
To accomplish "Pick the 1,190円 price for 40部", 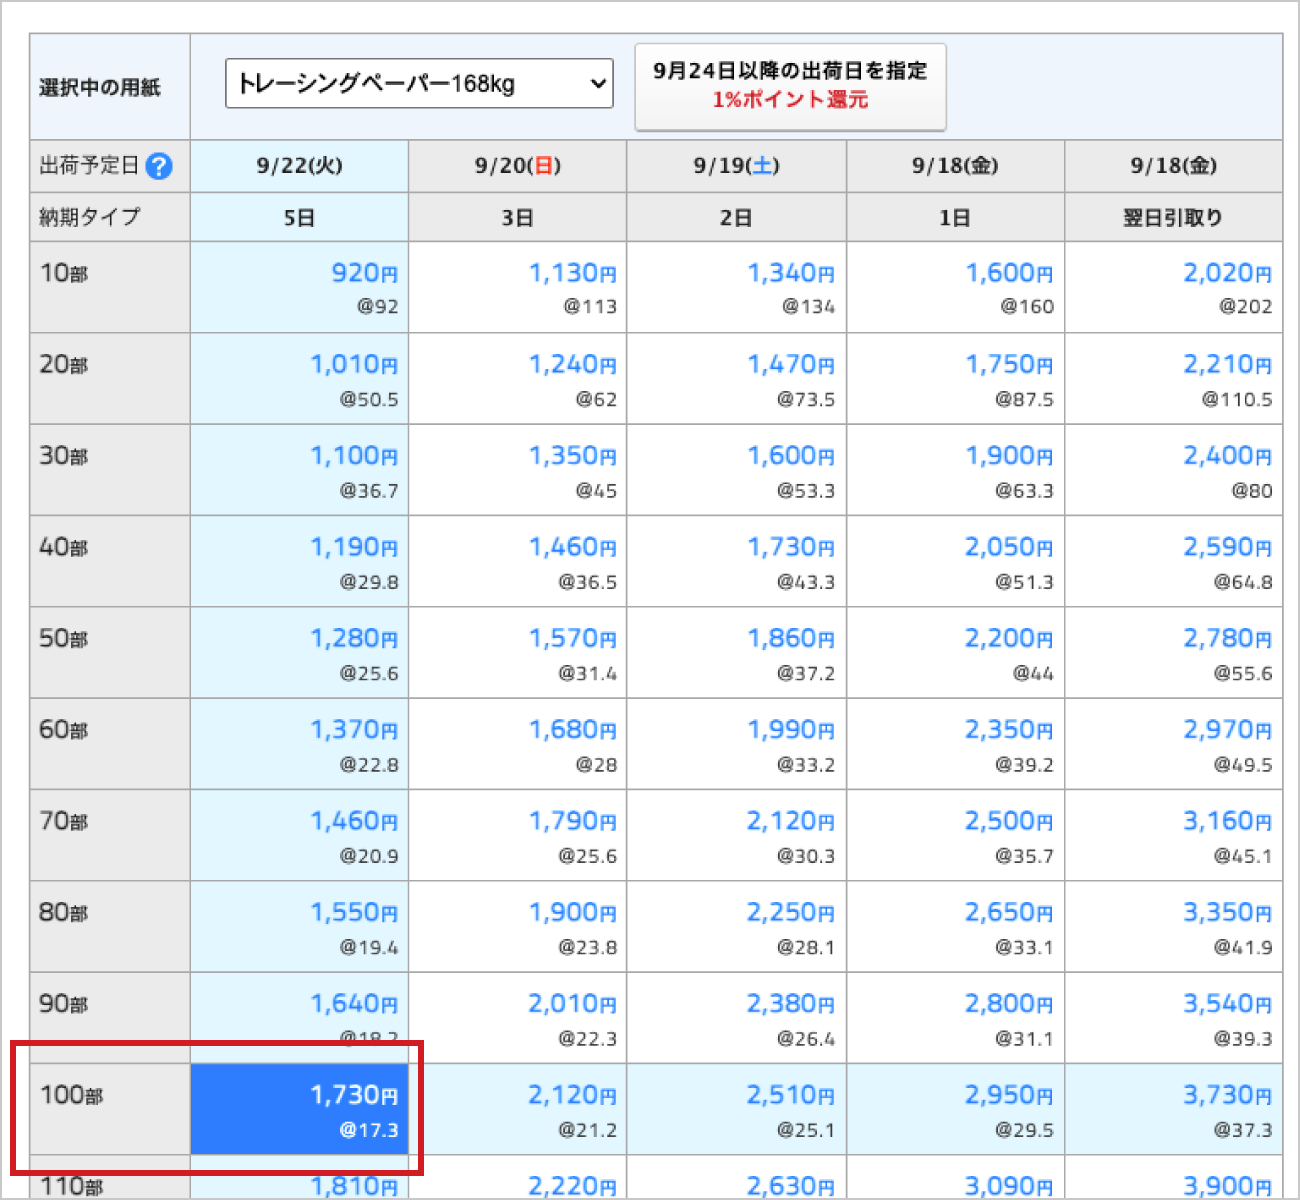I will (x=299, y=561).
